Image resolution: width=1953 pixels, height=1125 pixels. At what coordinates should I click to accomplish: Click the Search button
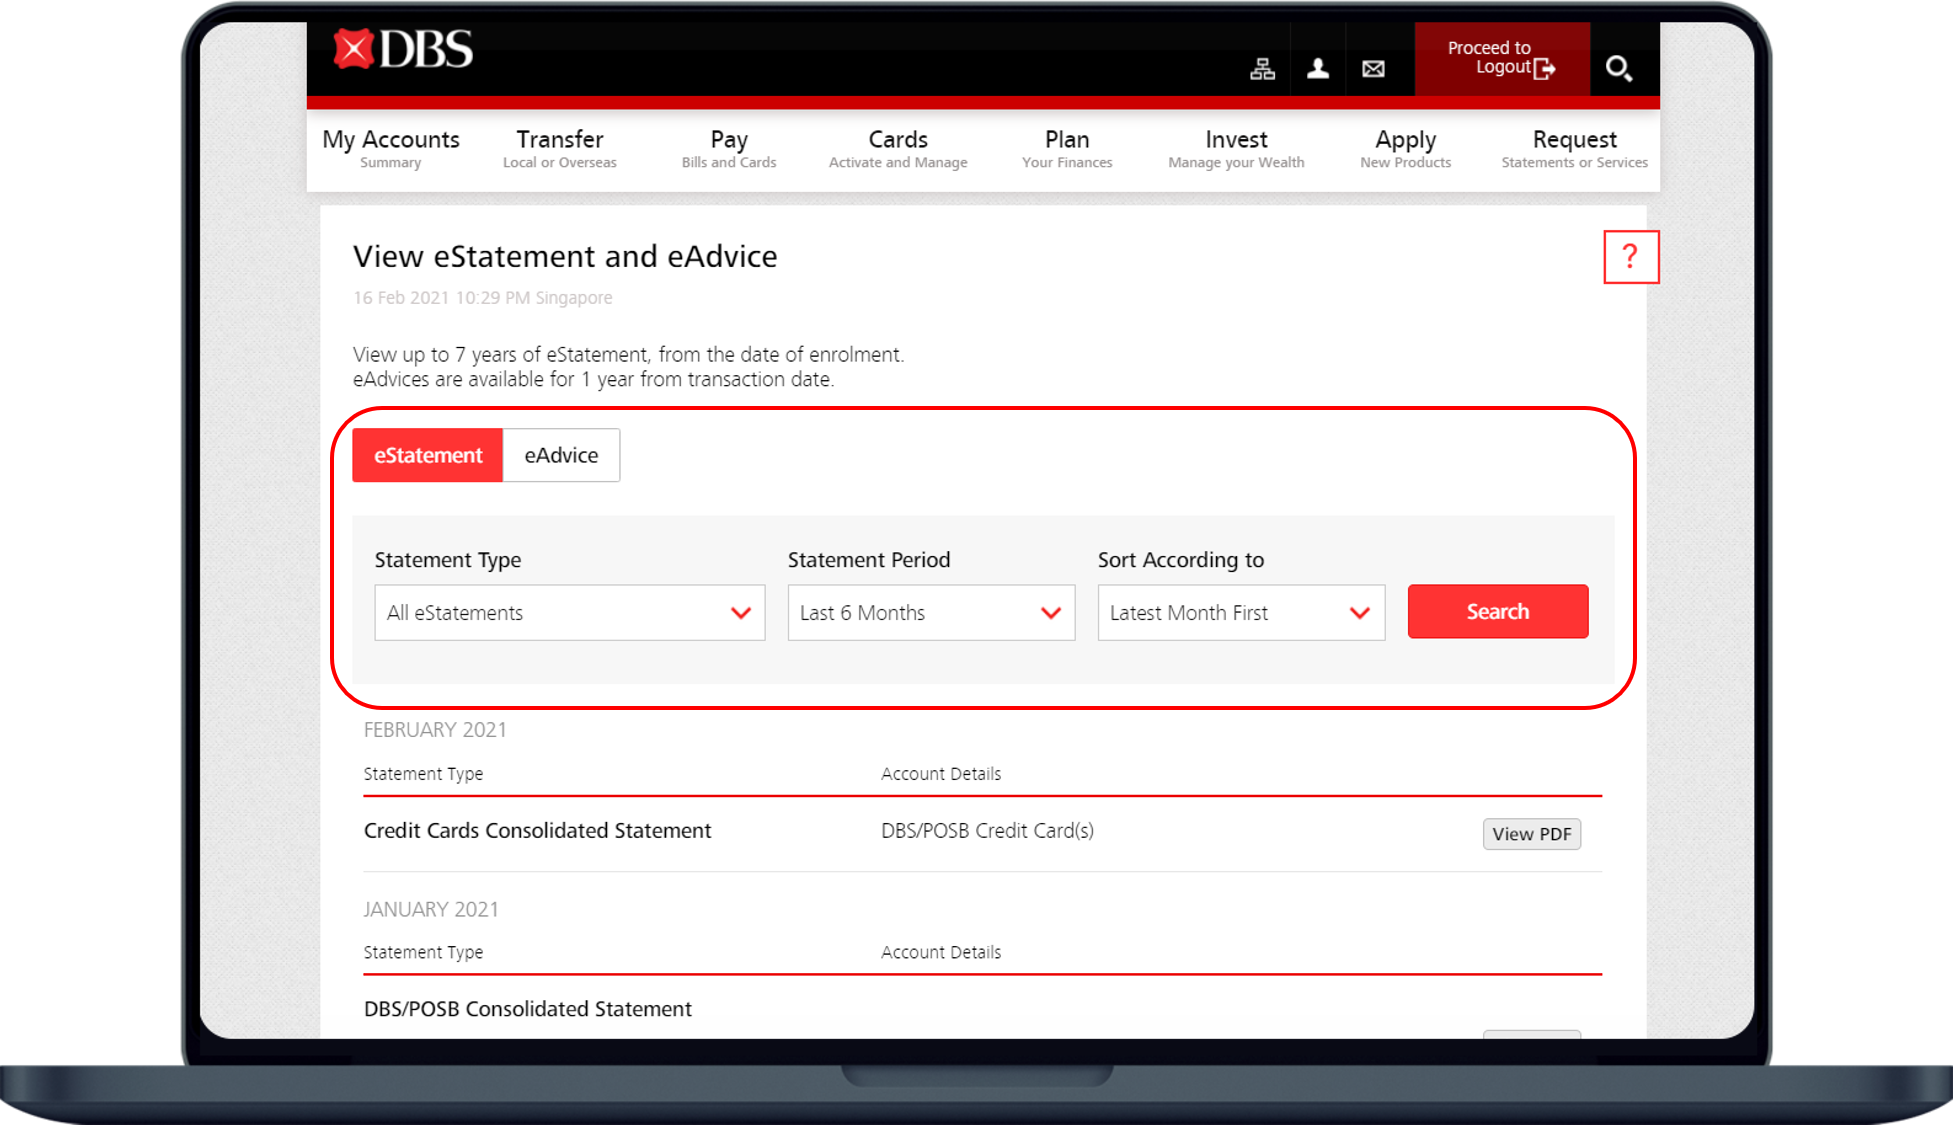(1497, 611)
